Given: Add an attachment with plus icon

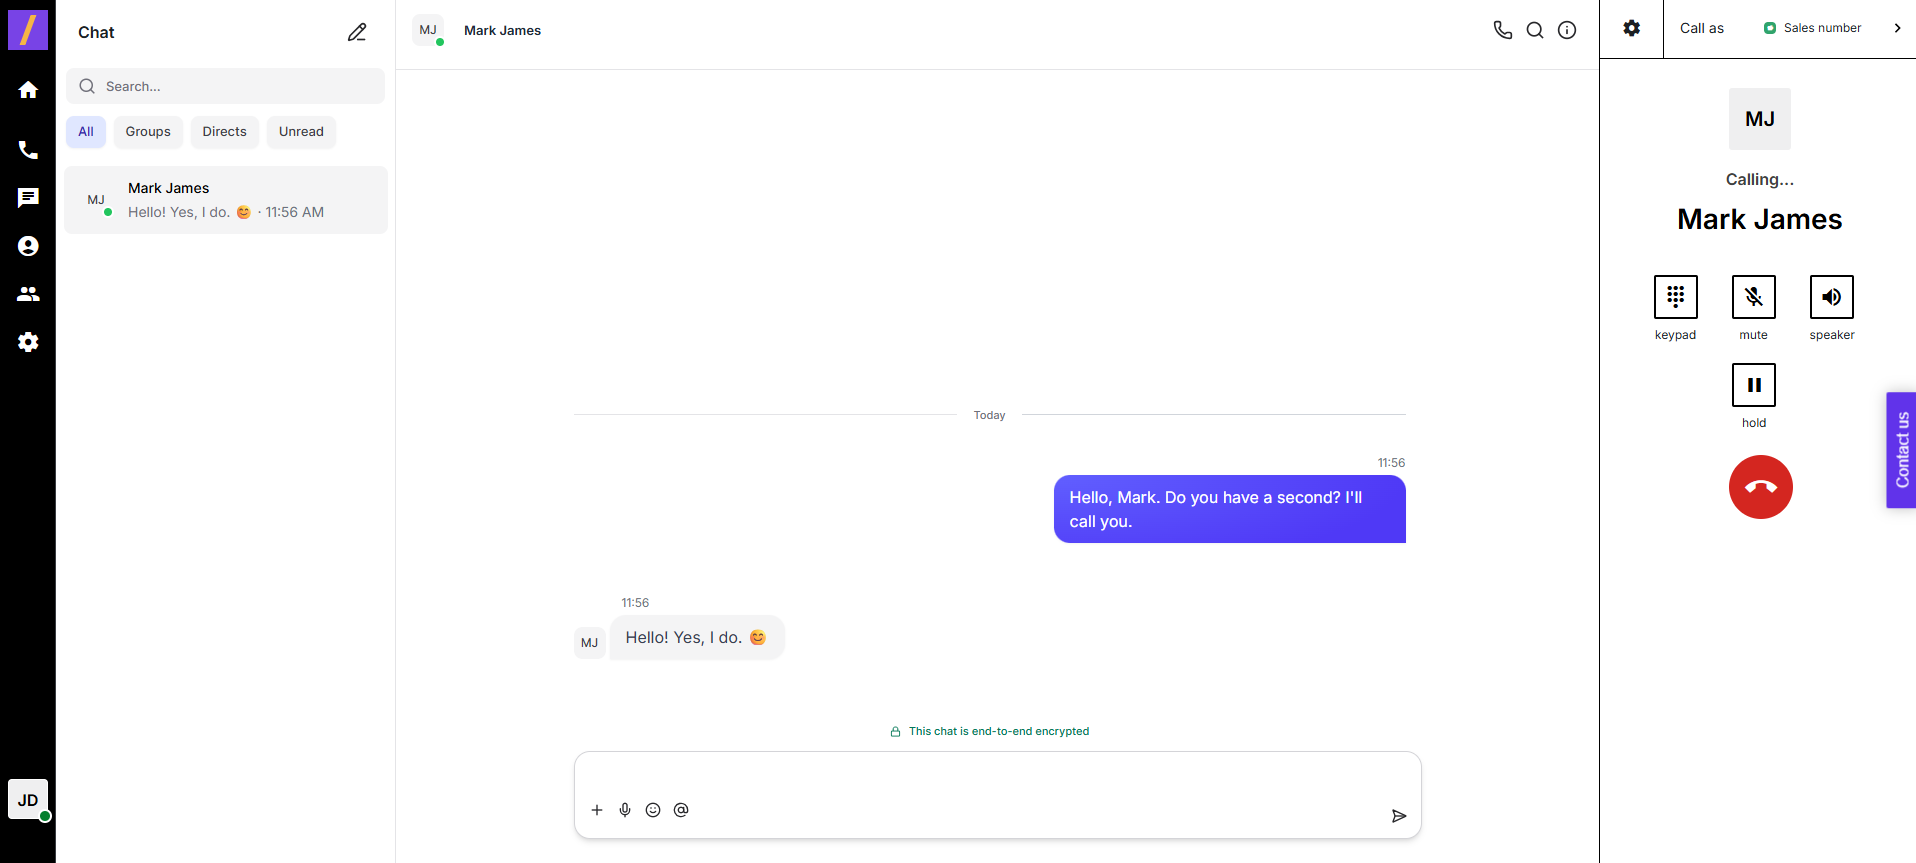Looking at the screenshot, I should (597, 810).
